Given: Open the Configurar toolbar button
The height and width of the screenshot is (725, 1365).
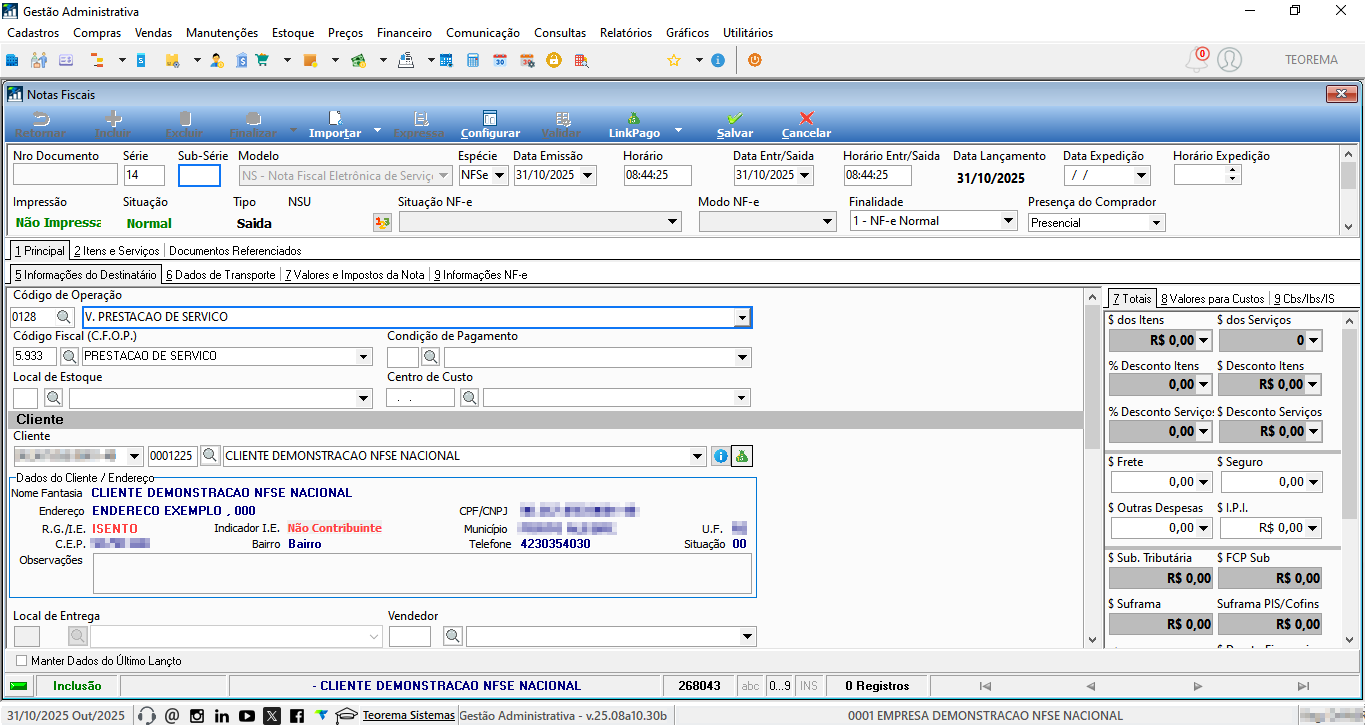Looking at the screenshot, I should pyautogui.click(x=490, y=125).
